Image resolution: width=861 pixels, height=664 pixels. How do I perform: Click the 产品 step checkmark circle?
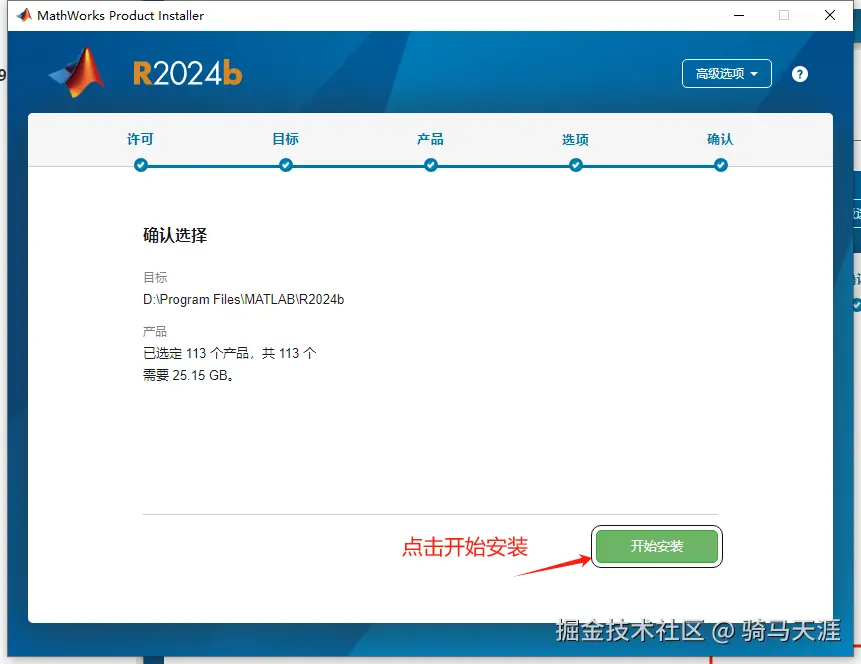[430, 165]
